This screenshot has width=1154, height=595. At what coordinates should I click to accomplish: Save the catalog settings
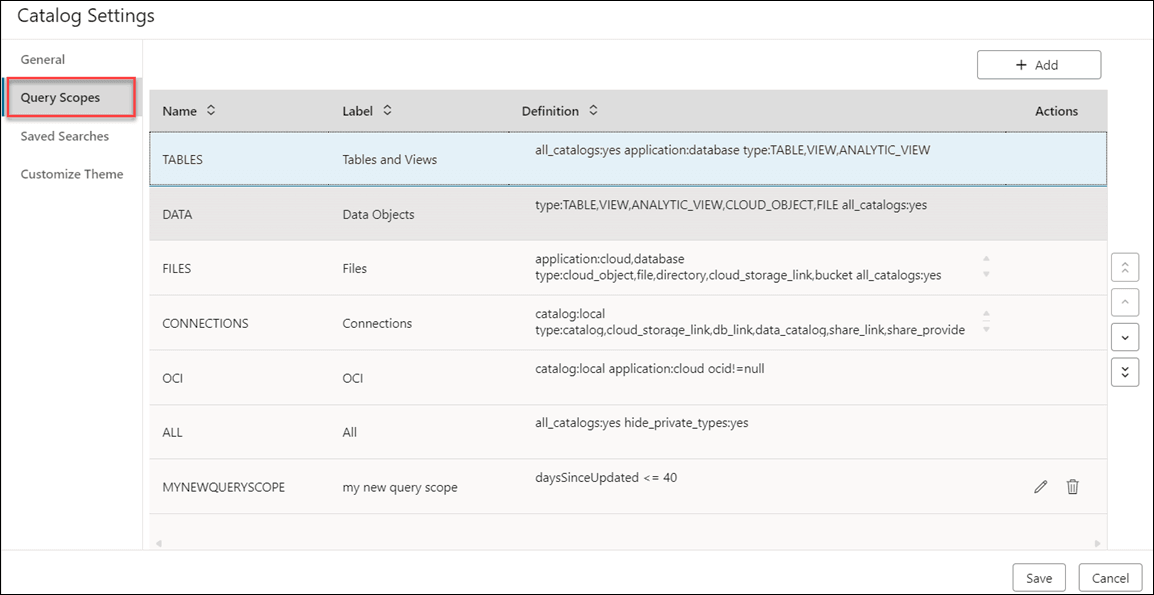click(x=1038, y=577)
